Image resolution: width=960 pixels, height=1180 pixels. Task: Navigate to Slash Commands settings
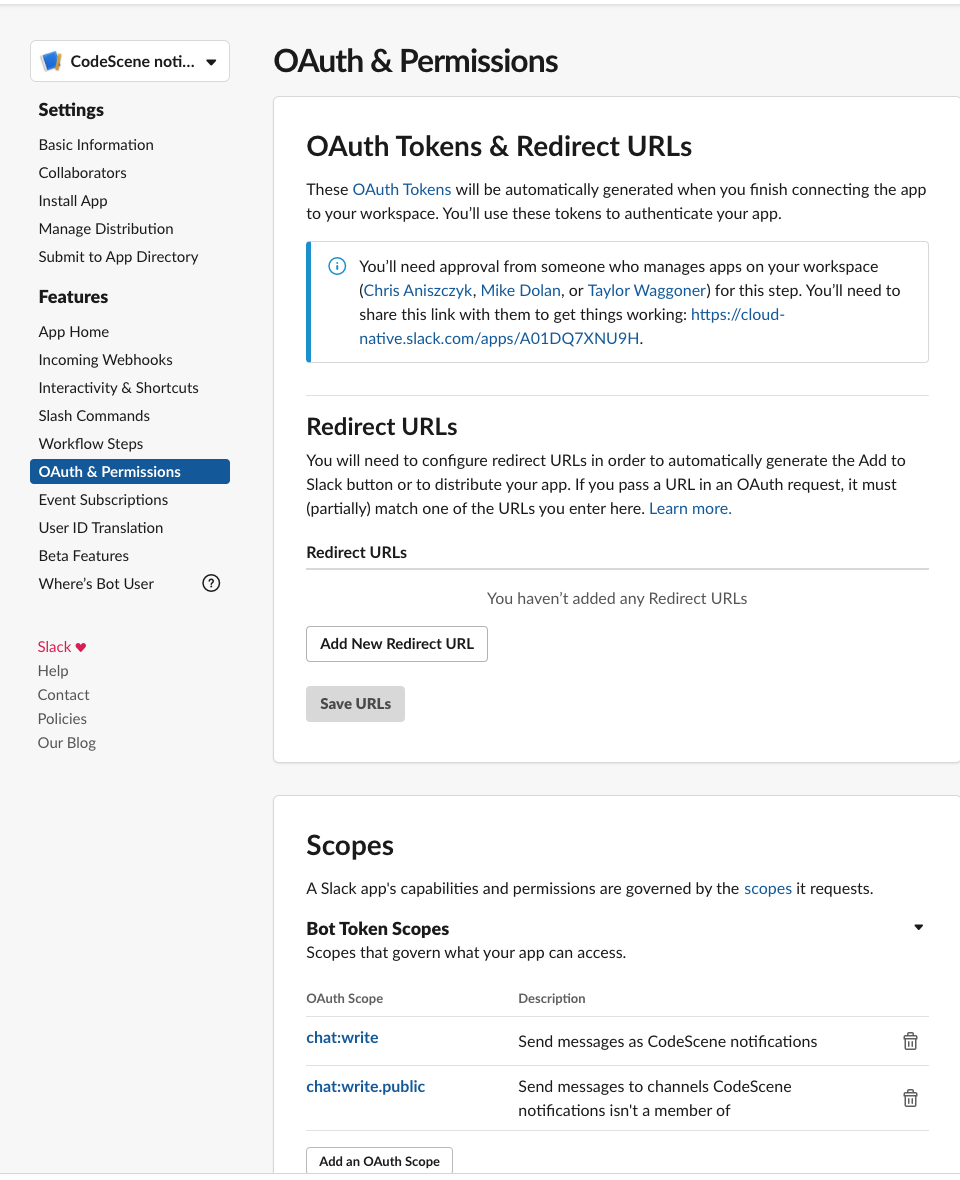point(94,415)
